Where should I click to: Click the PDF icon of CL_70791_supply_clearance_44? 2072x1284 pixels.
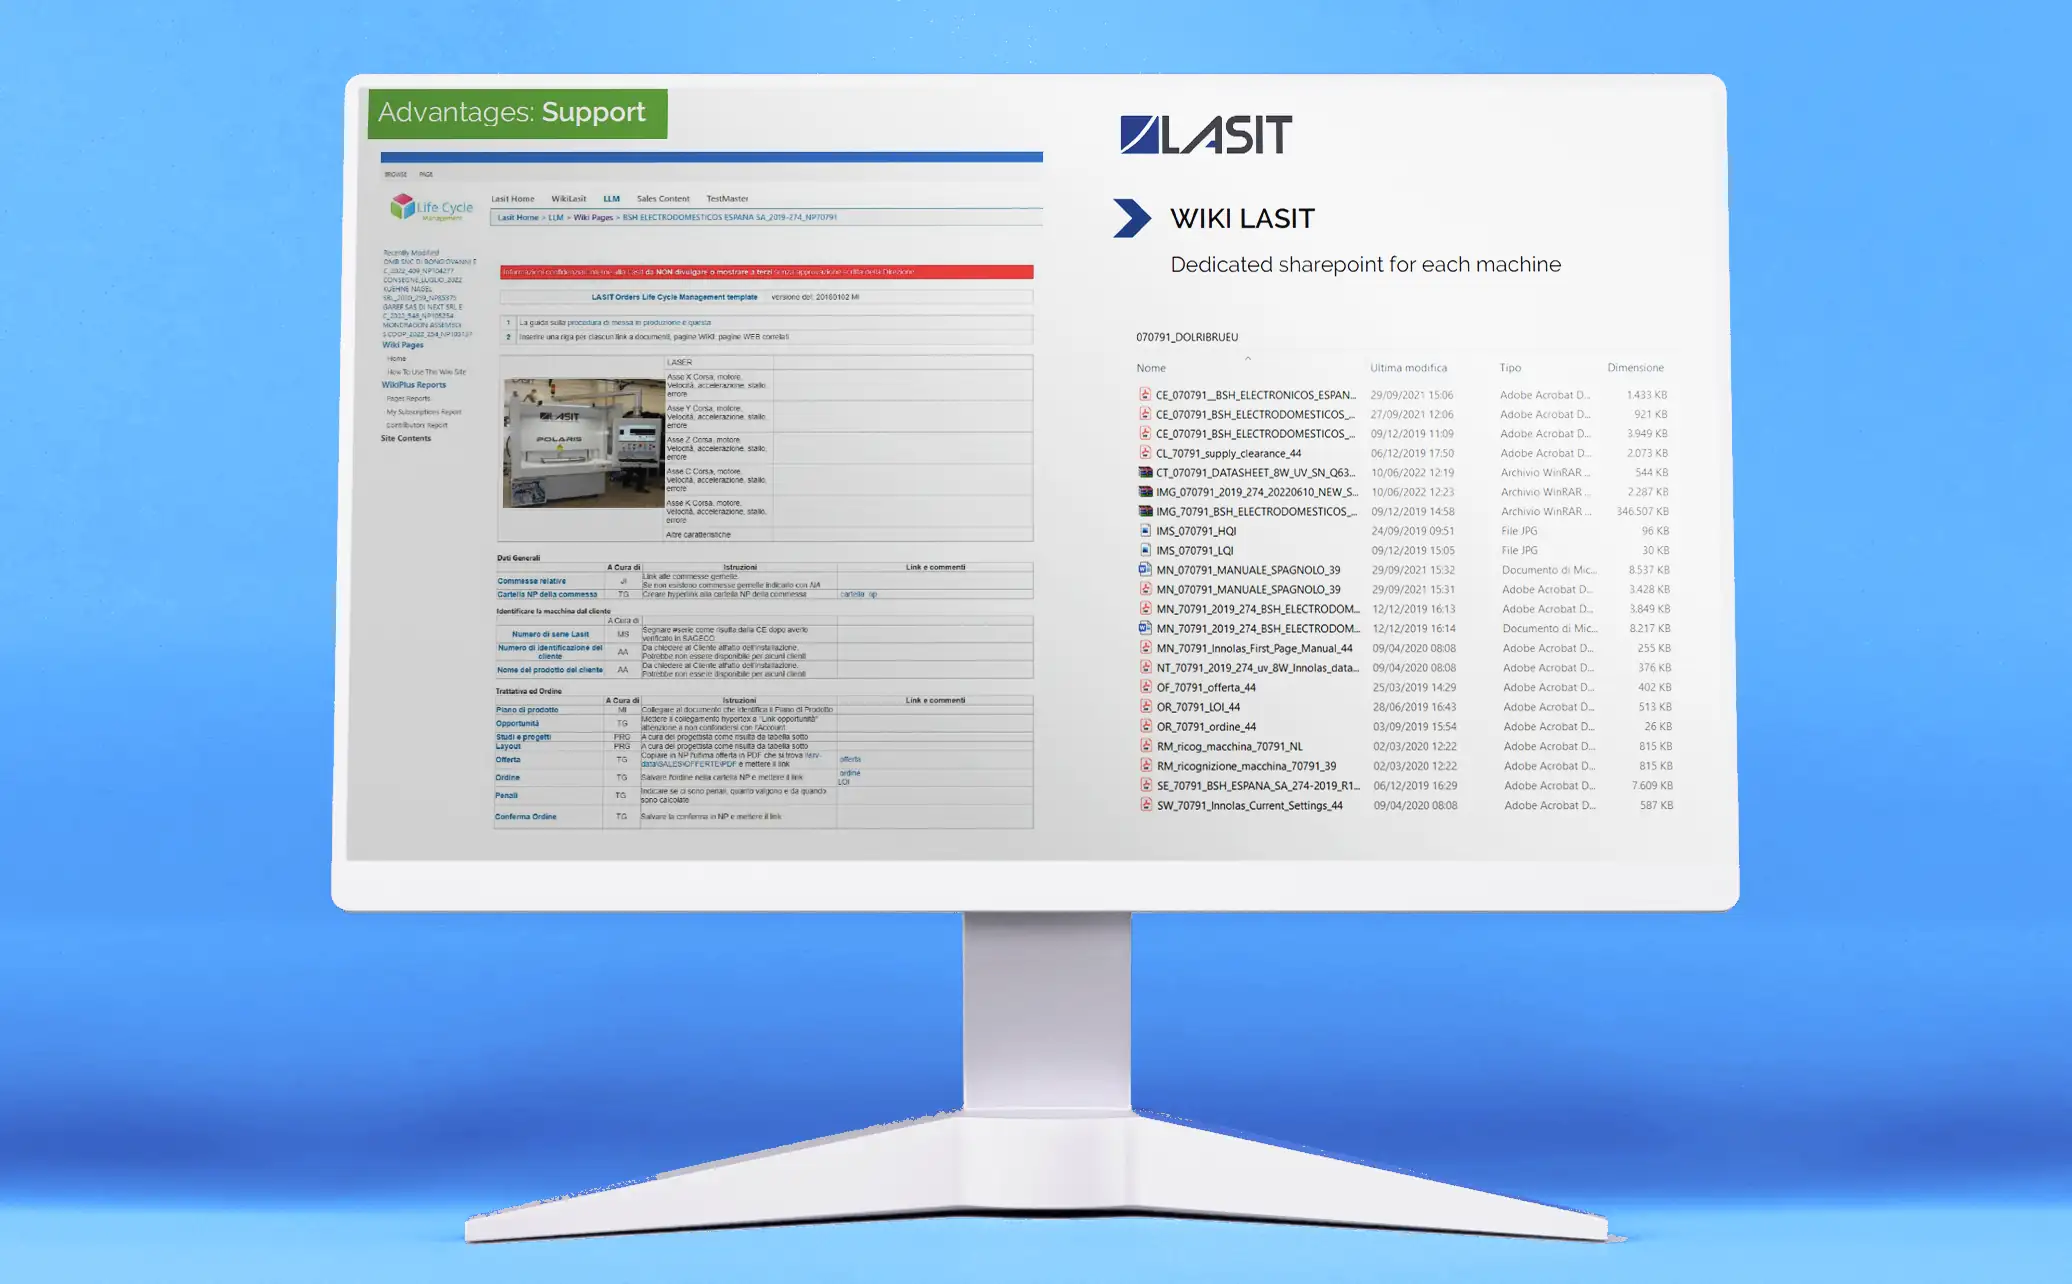1145,453
